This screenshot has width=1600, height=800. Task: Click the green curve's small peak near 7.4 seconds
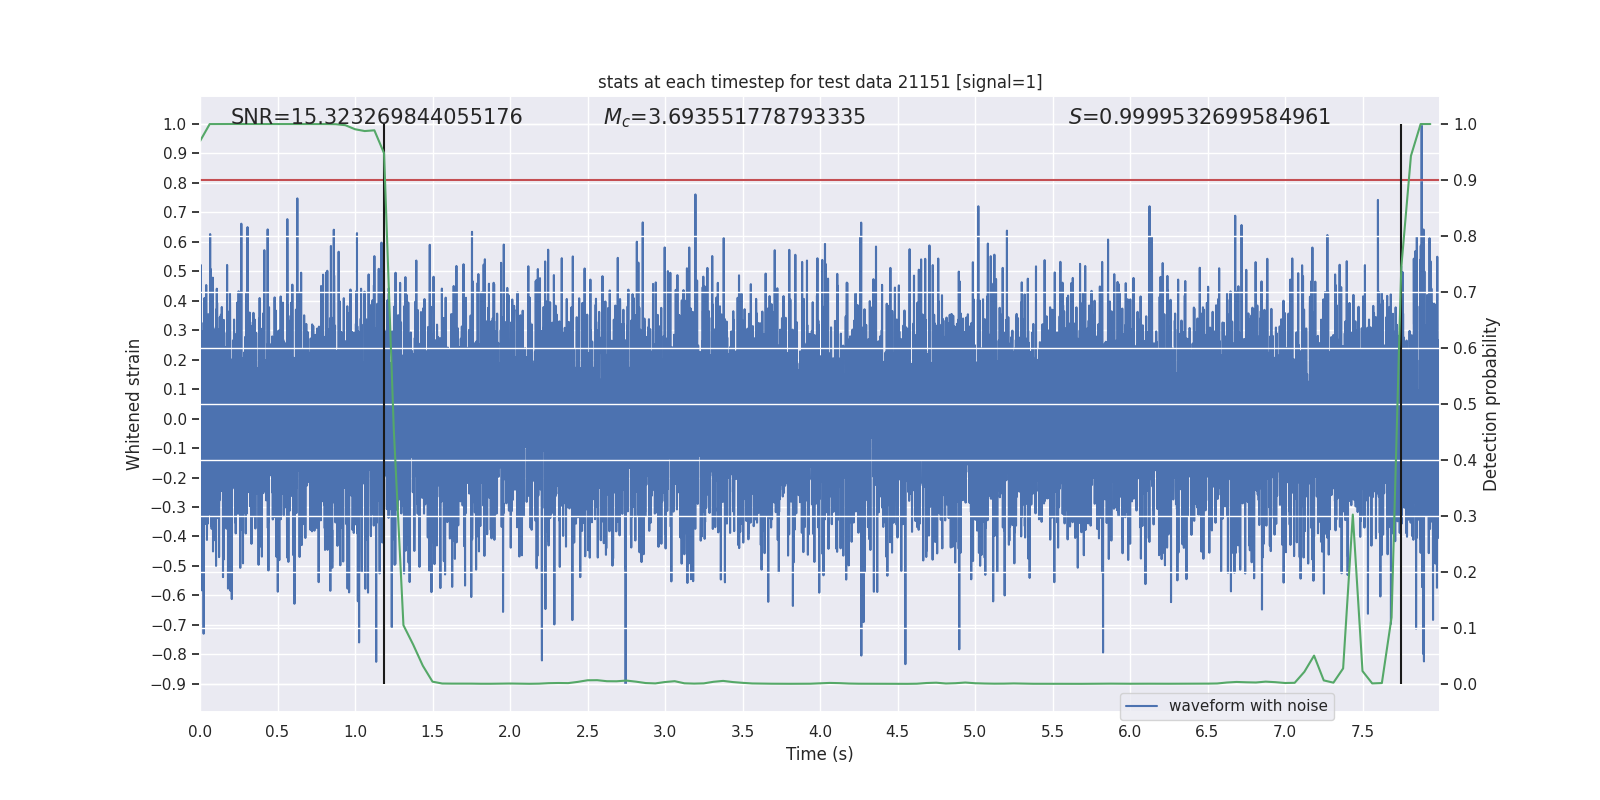tap(1353, 517)
